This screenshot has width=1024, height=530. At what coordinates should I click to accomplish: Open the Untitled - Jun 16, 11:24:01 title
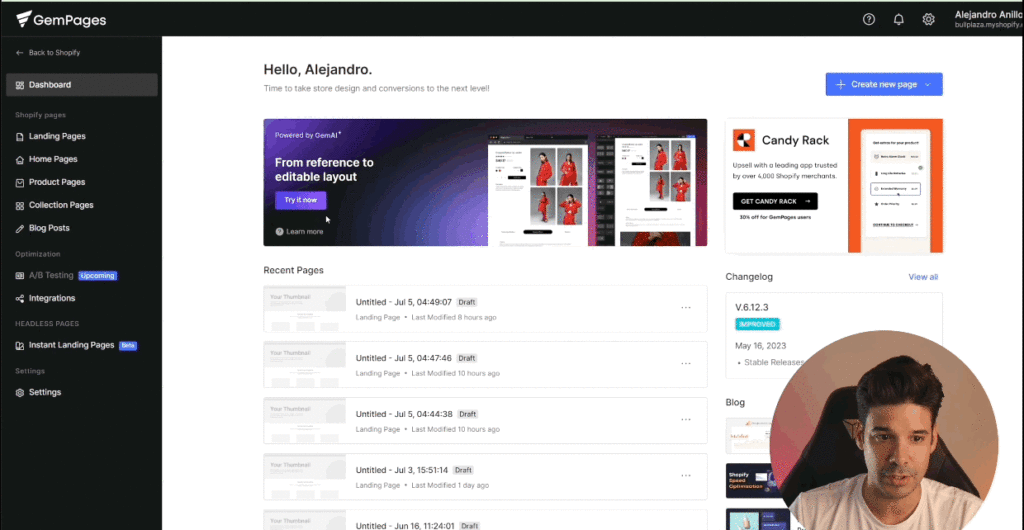tap(404, 525)
